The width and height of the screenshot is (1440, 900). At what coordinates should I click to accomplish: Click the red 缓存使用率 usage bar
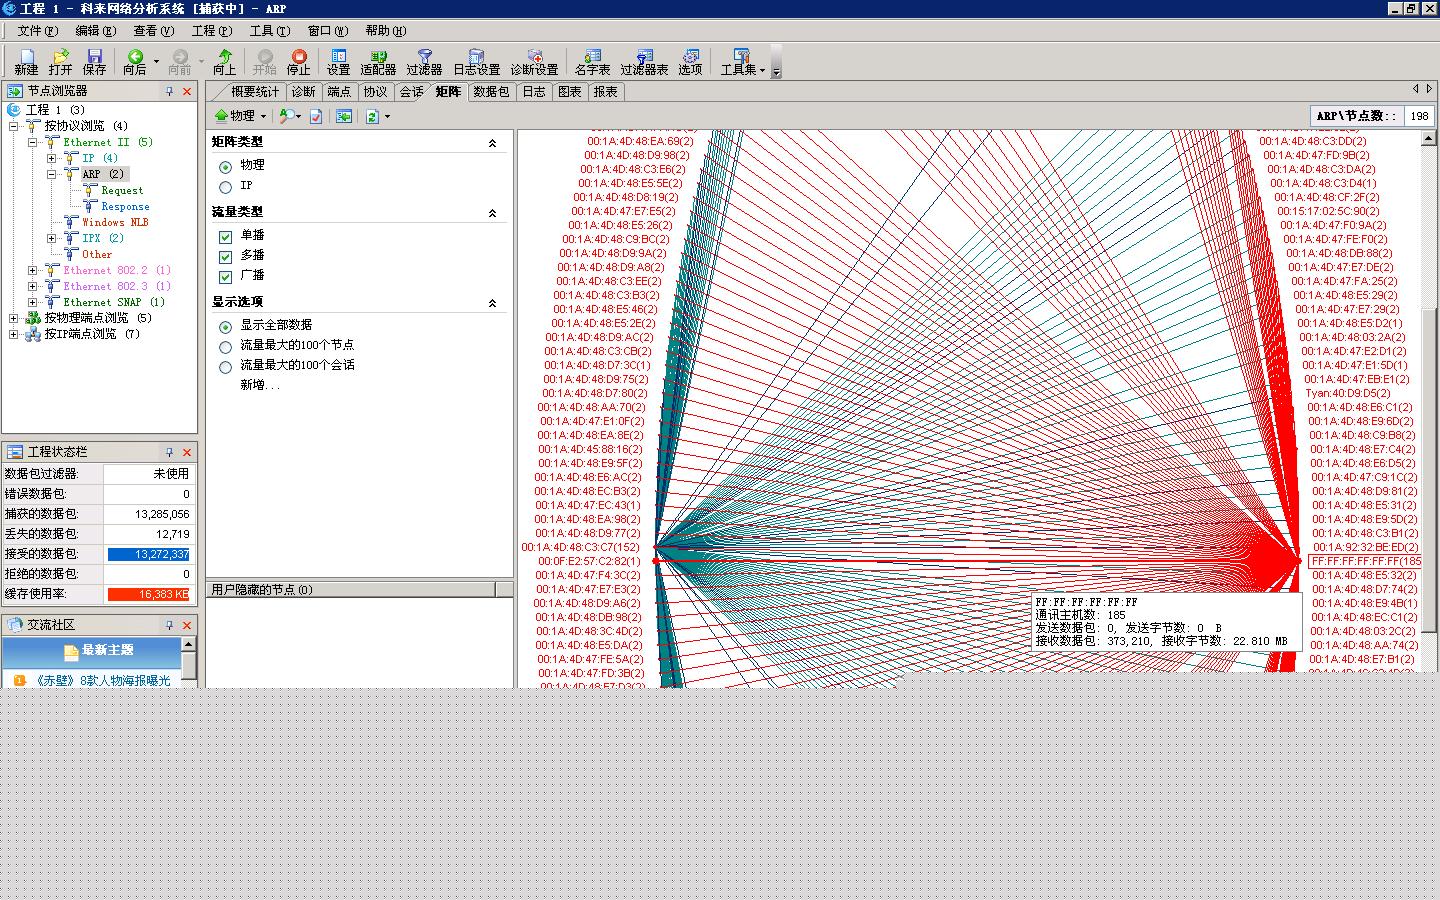[149, 594]
